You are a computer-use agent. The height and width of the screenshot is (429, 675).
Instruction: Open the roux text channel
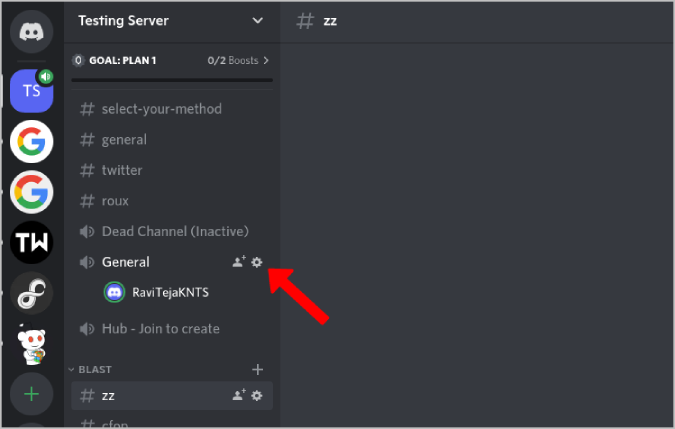[x=115, y=201]
